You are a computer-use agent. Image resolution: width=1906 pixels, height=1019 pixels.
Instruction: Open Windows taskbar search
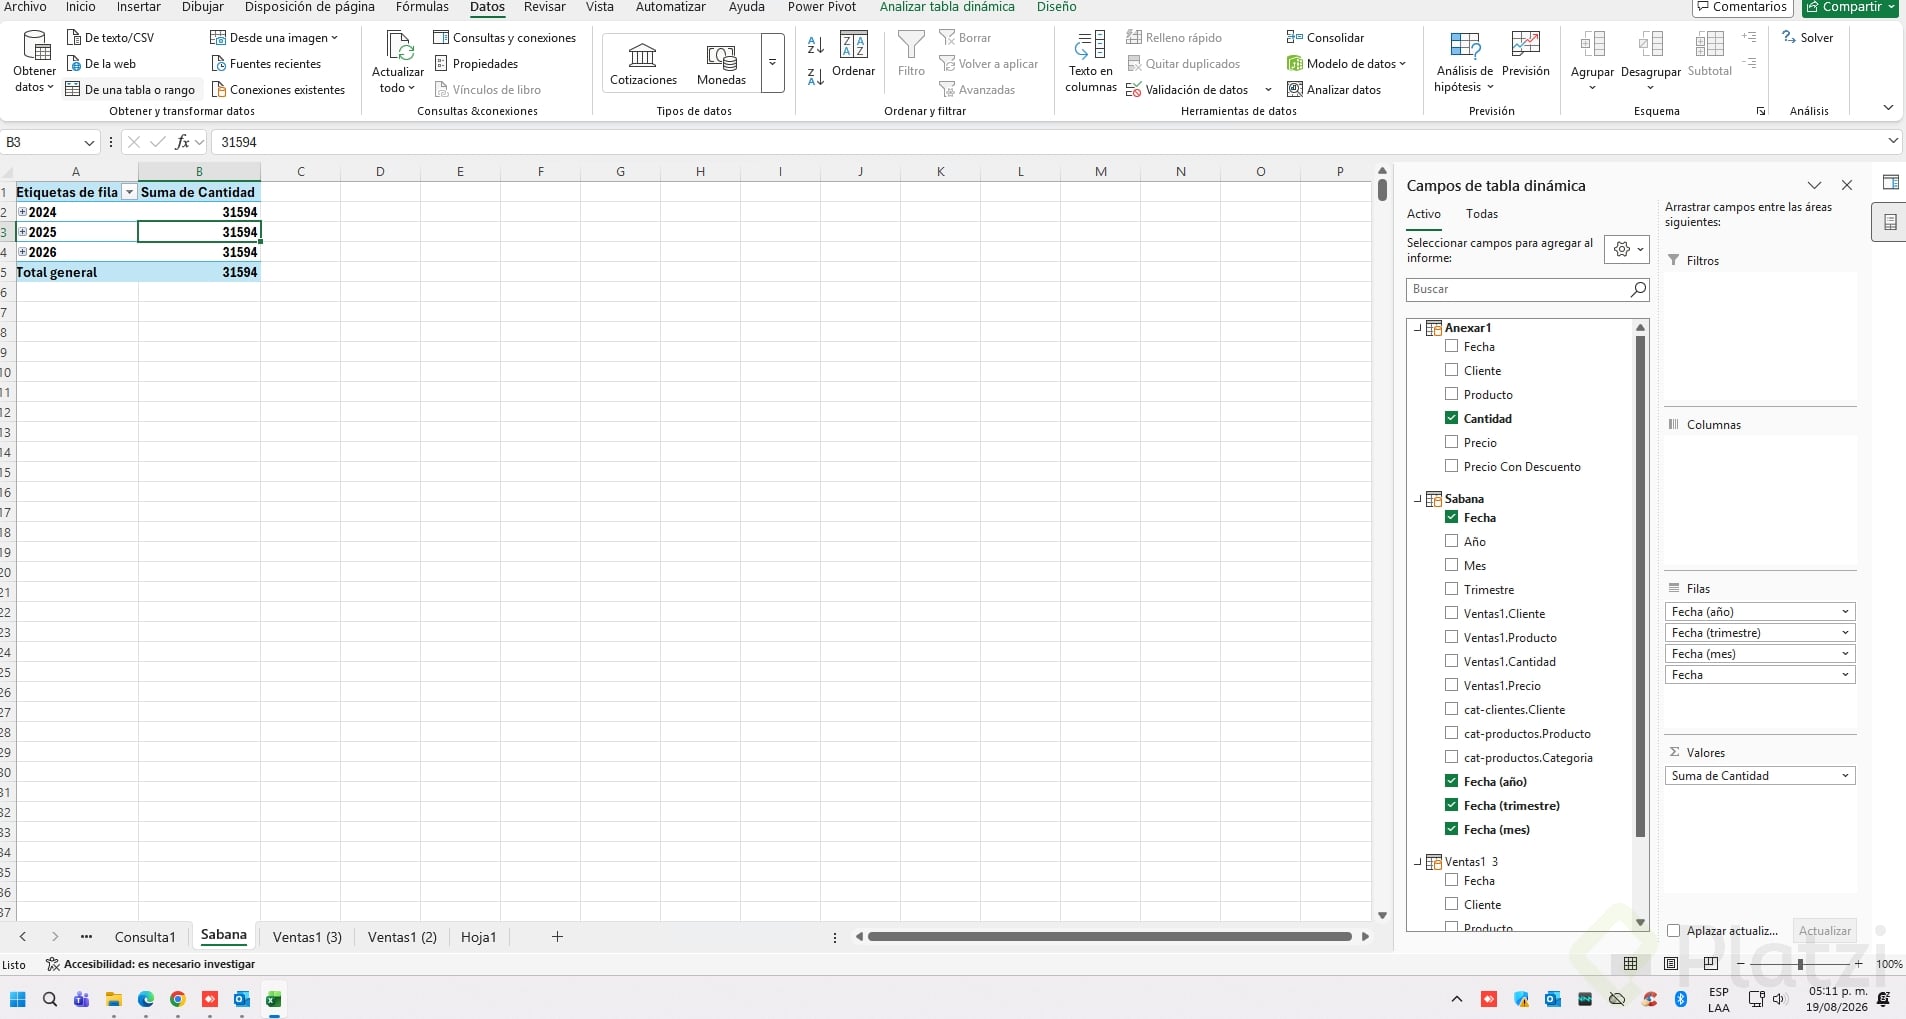tap(50, 999)
